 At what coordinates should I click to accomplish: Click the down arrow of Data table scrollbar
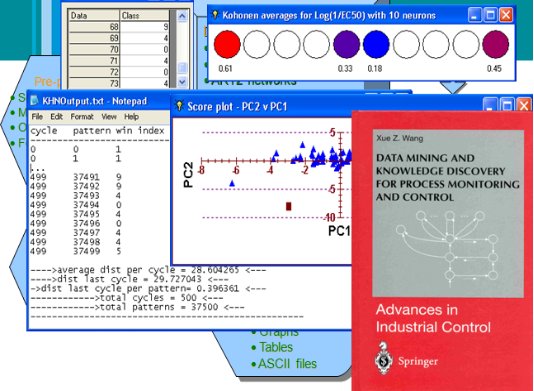click(182, 82)
